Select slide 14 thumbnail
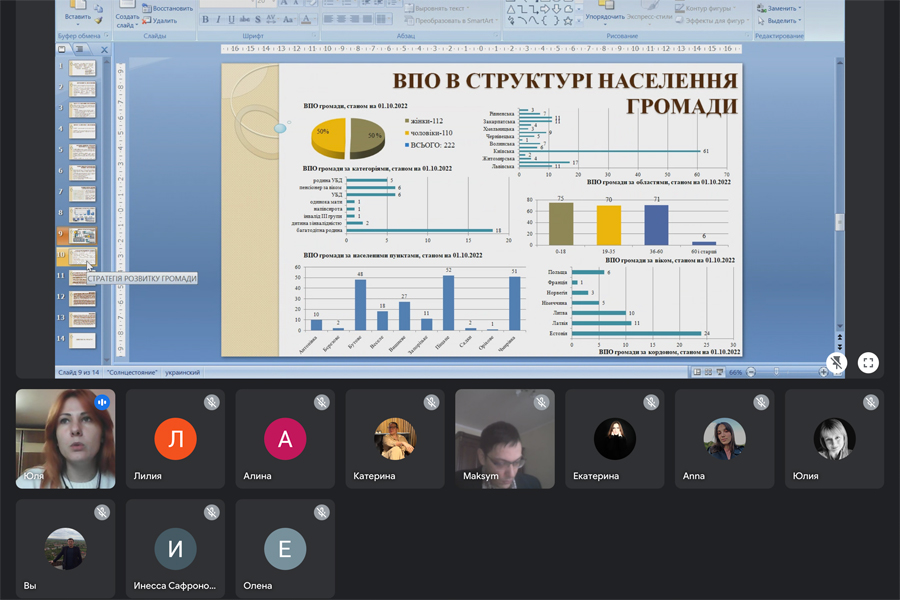The height and width of the screenshot is (600, 900). (x=82, y=340)
